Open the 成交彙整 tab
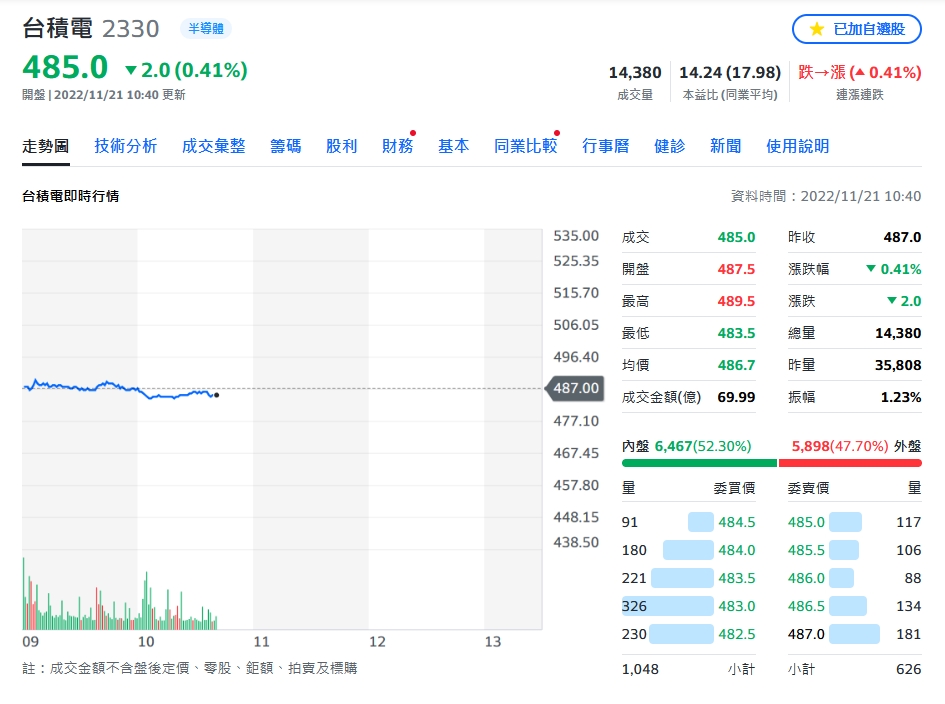Viewport: 945px width, 704px height. point(213,146)
